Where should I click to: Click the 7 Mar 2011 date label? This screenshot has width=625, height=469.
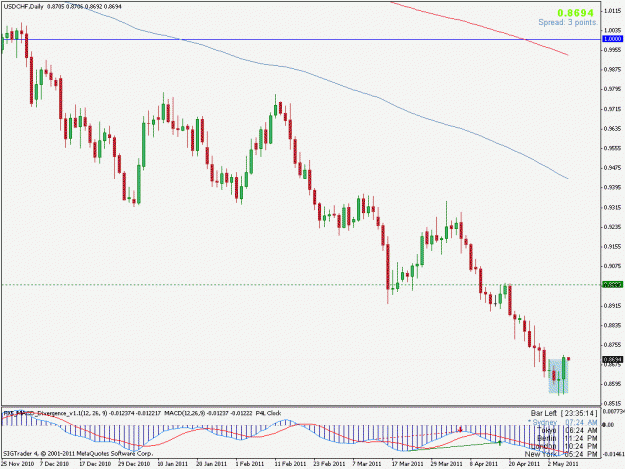point(367,464)
